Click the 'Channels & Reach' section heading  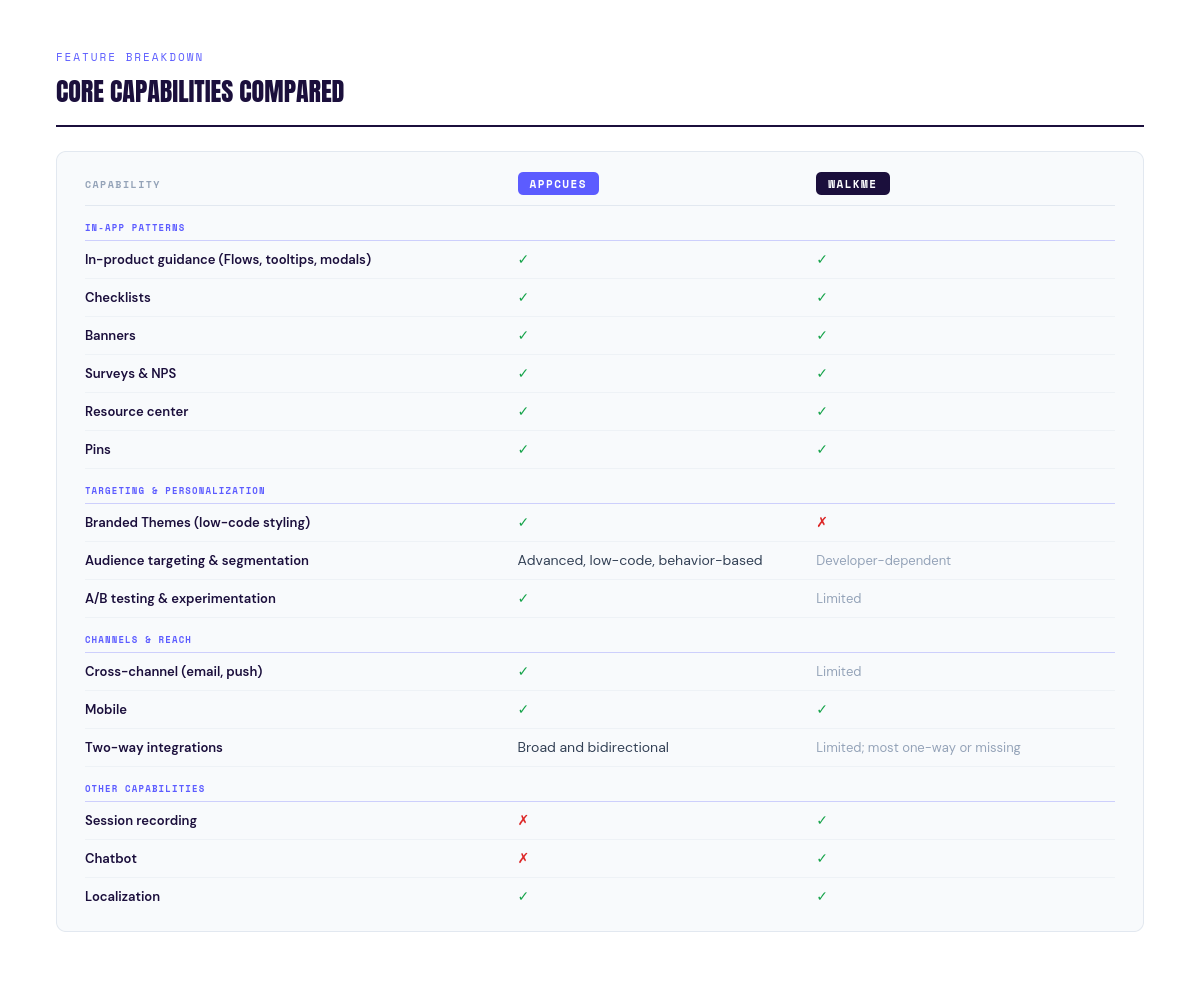[138, 640]
